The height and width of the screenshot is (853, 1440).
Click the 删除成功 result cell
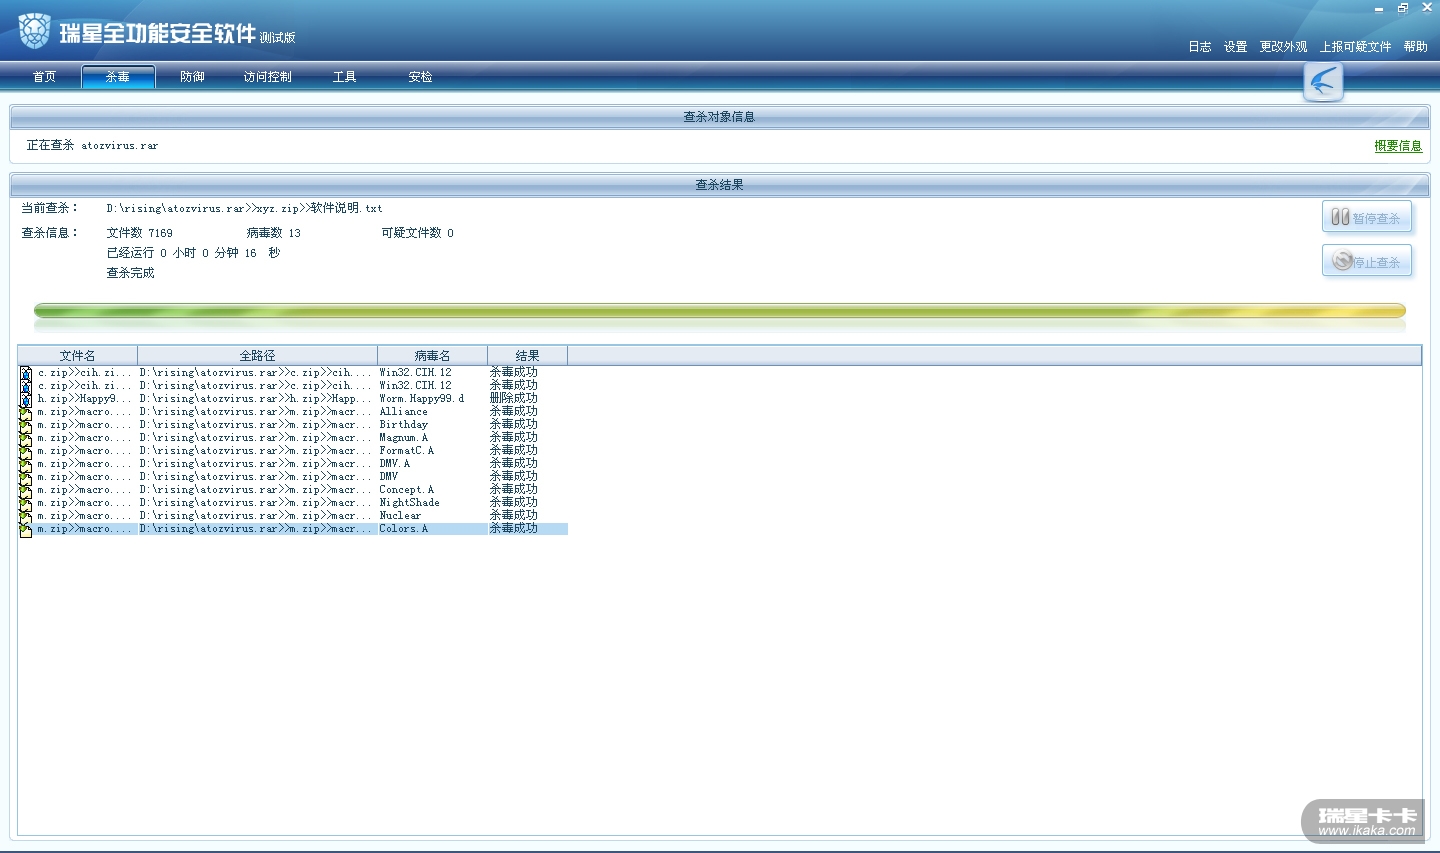pos(514,398)
